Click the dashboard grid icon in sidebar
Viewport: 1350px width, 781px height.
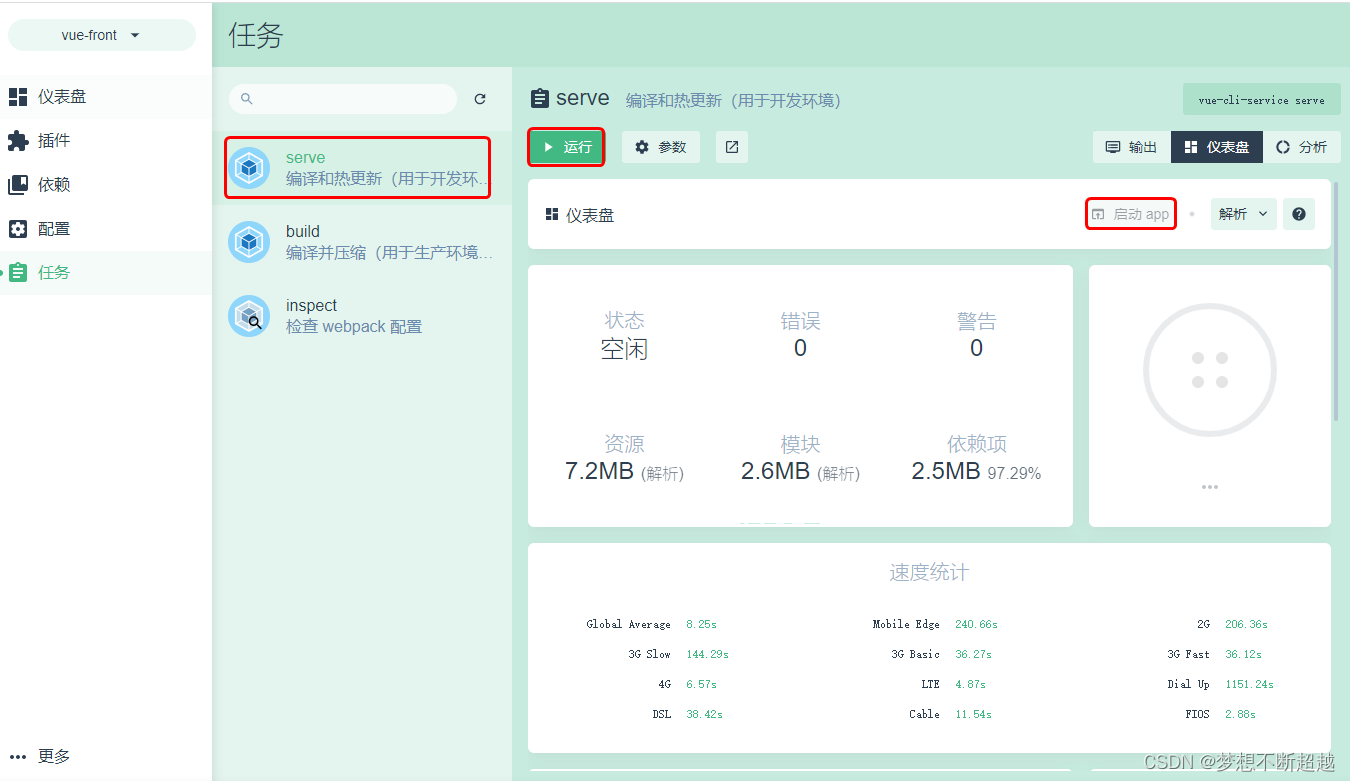coord(18,97)
